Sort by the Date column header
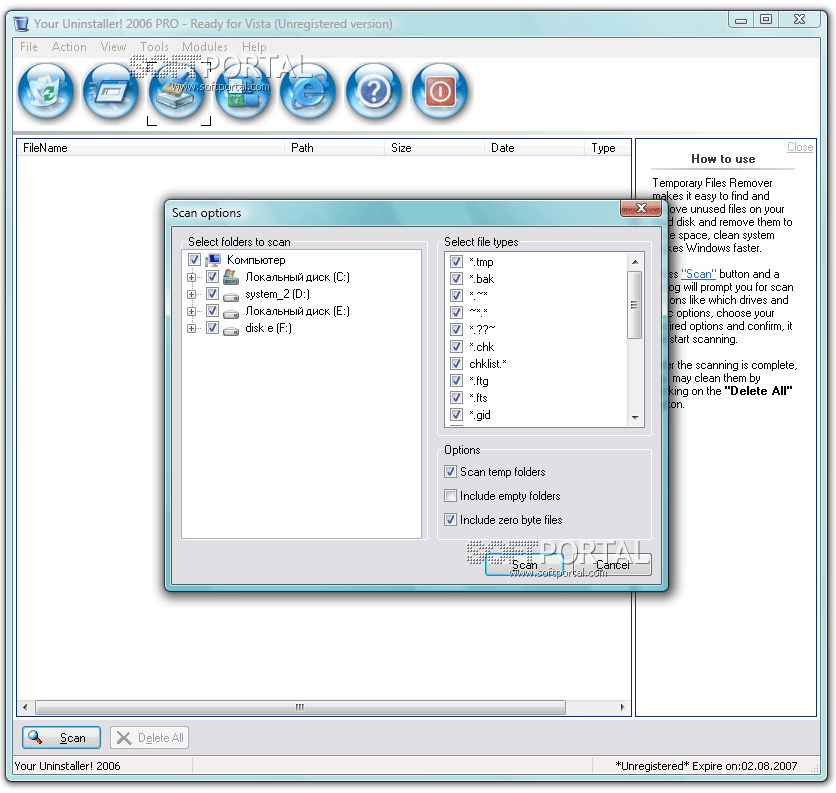The height and width of the screenshot is (793, 836). [x=534, y=148]
